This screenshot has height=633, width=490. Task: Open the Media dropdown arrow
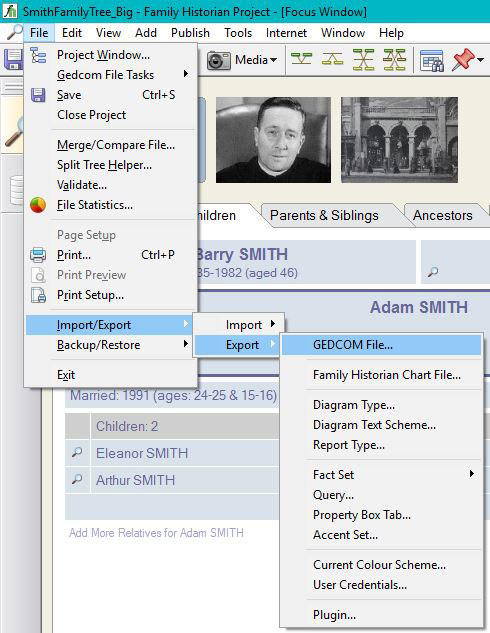[274, 60]
